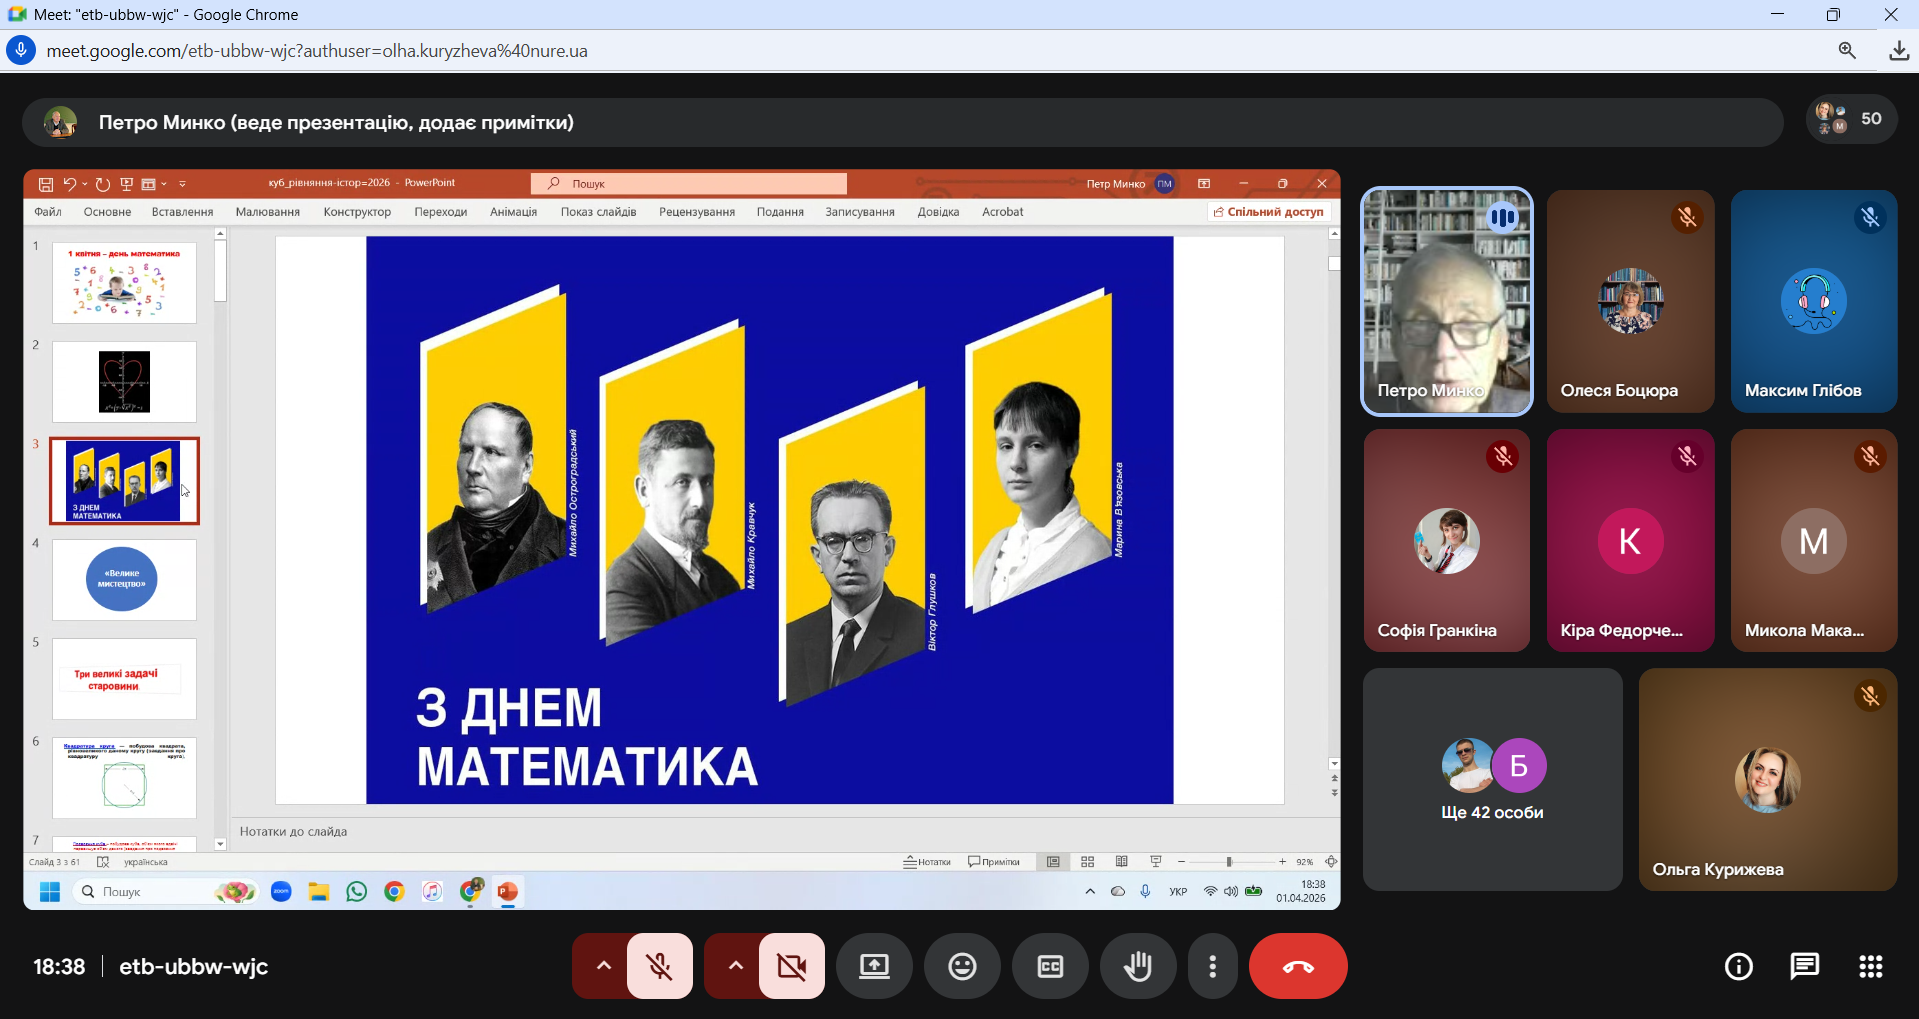Click the PowerPoint zoom slider handle
1919x1019 pixels.
(x=1229, y=862)
